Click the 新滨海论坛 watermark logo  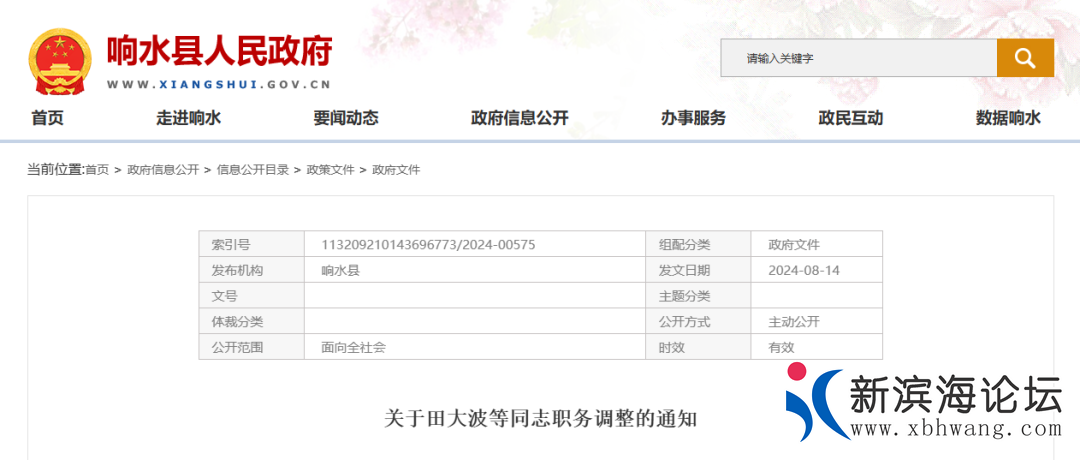(x=924, y=405)
